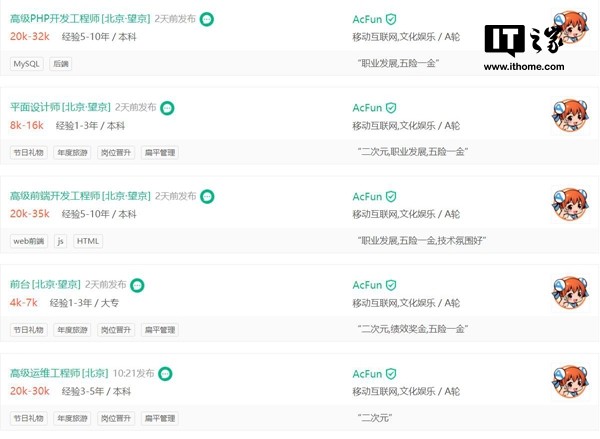Click verified shield next to AcFun in 高级运维 row
Image resolution: width=600 pixels, height=439 pixels.
(391, 374)
